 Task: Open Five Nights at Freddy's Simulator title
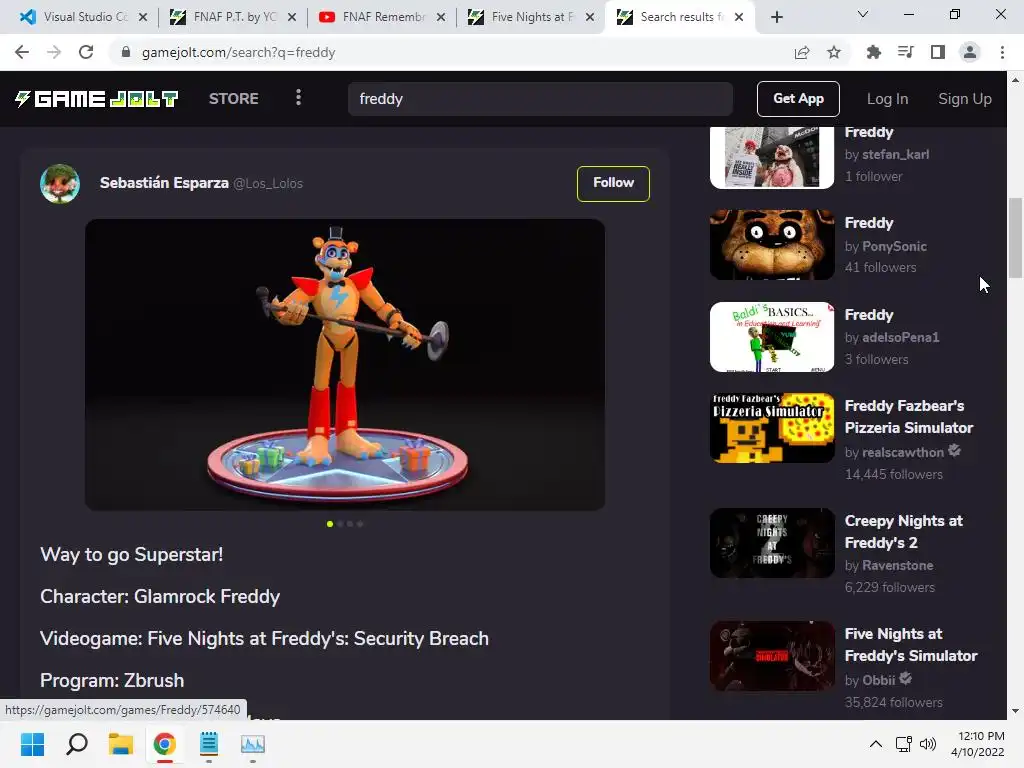point(911,645)
